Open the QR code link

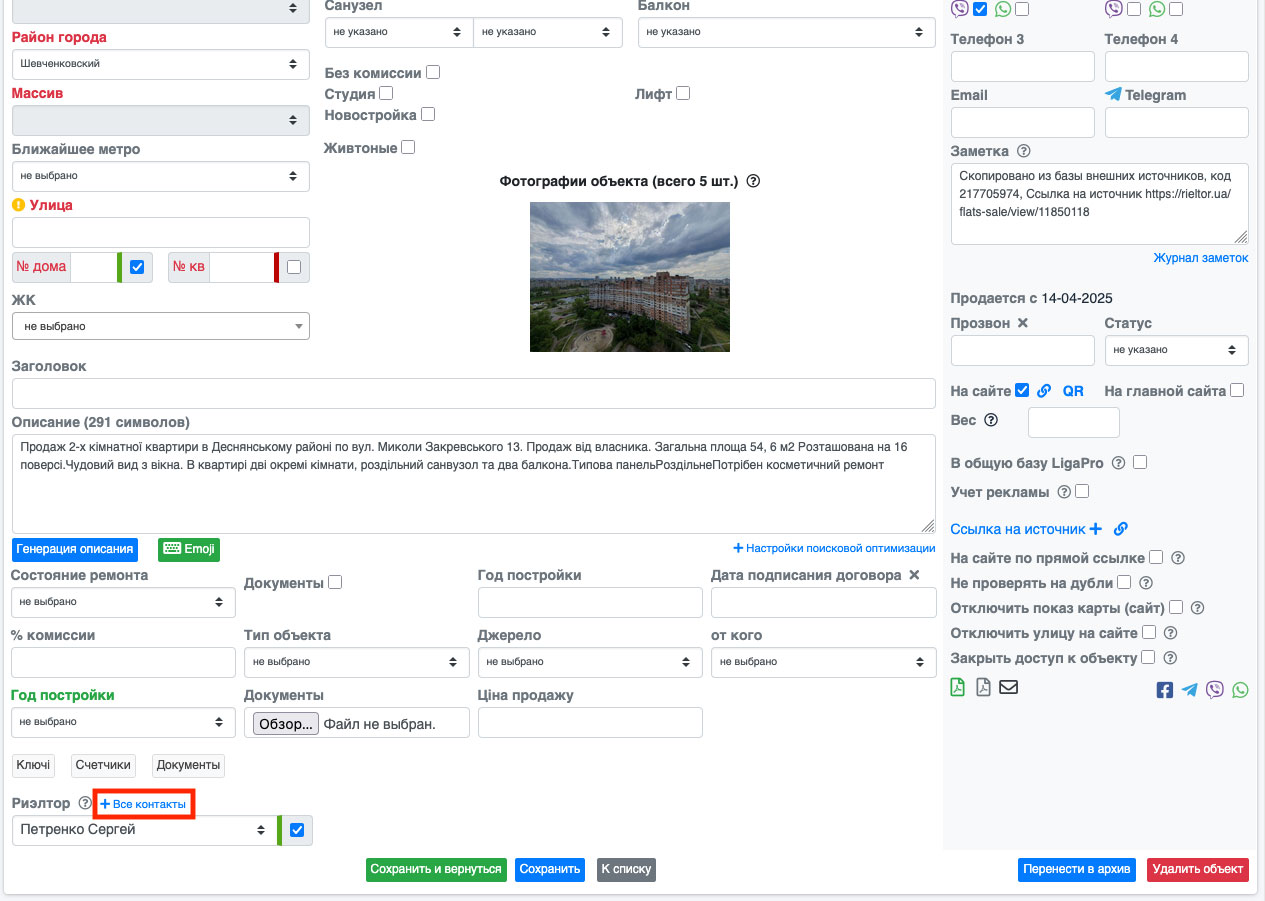pos(1072,391)
